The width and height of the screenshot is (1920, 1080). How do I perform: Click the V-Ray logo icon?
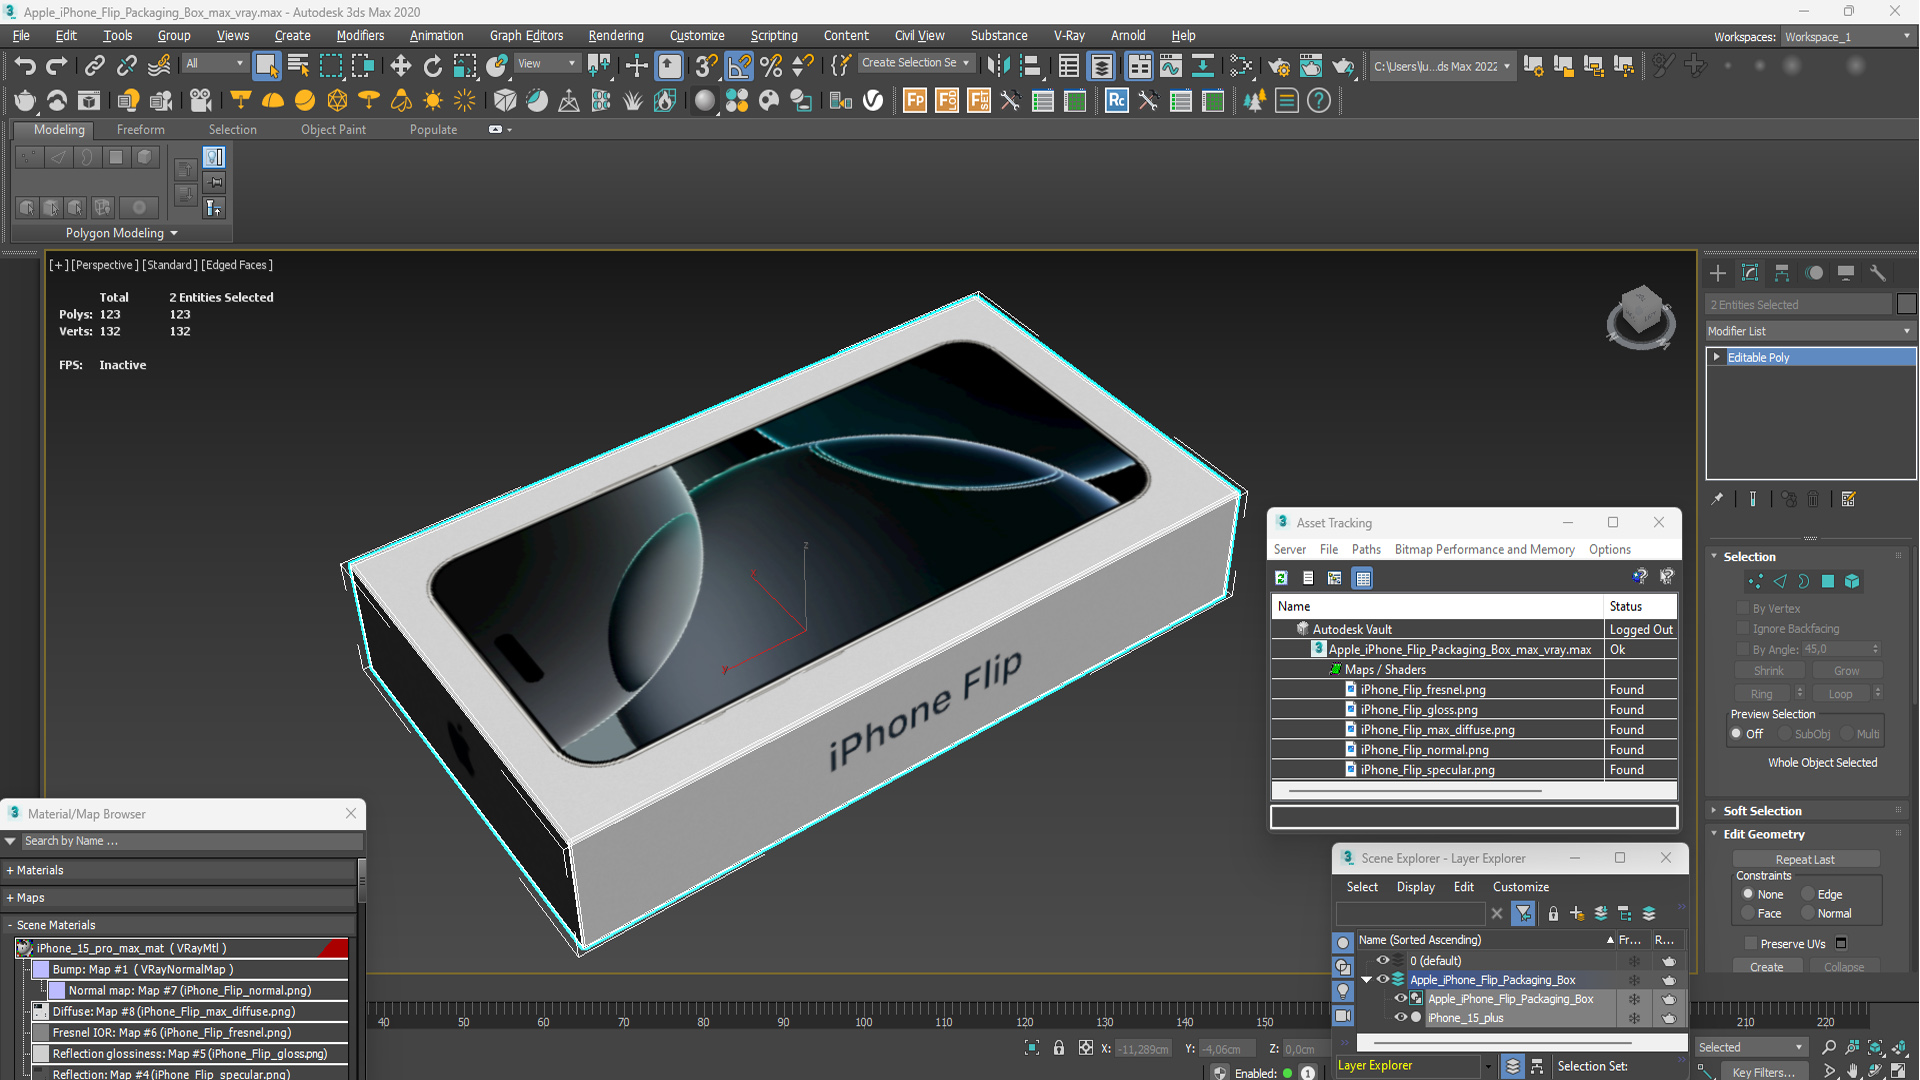tap(873, 101)
